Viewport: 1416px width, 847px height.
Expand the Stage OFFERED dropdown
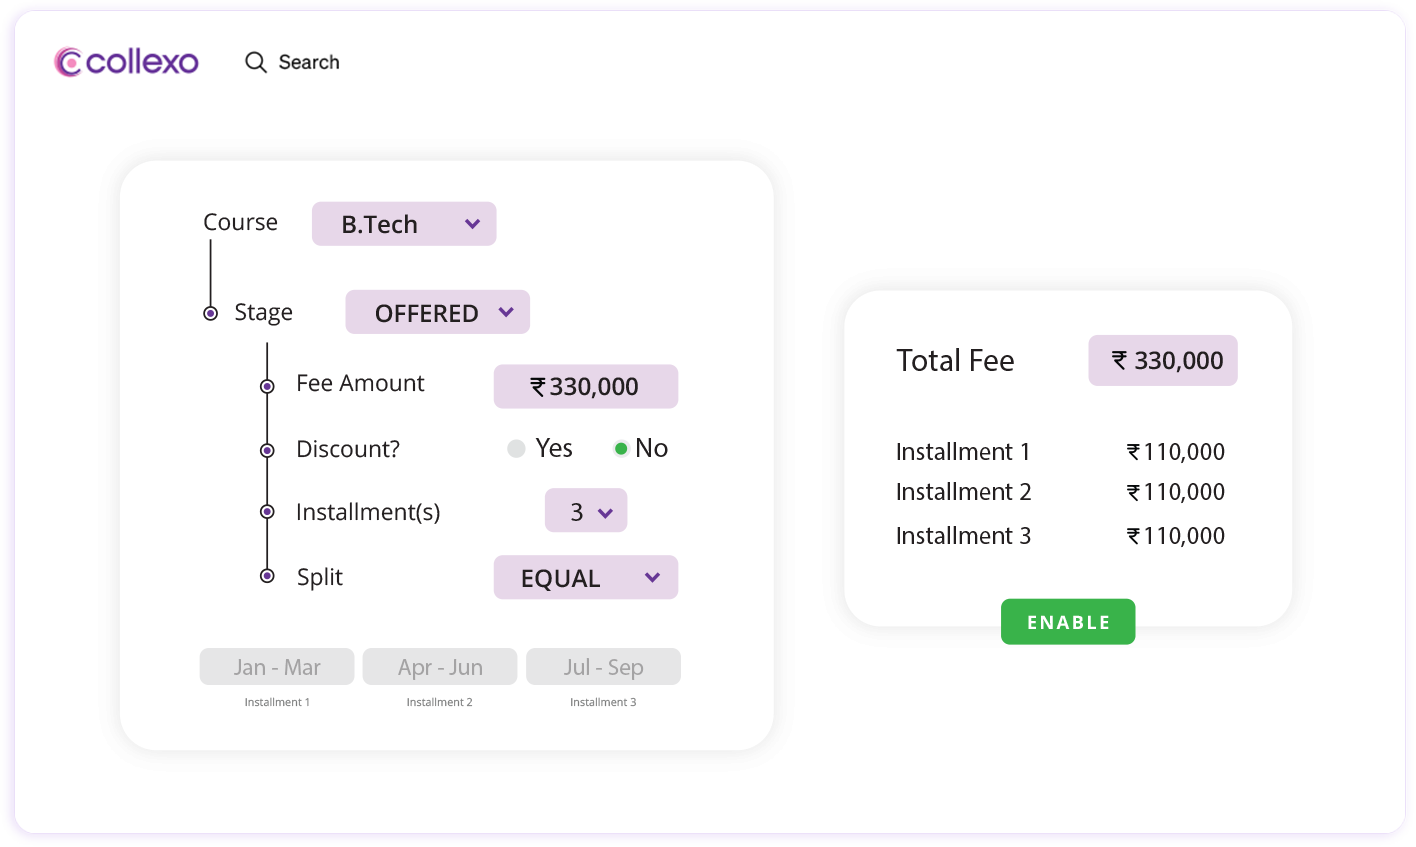pyautogui.click(x=437, y=311)
